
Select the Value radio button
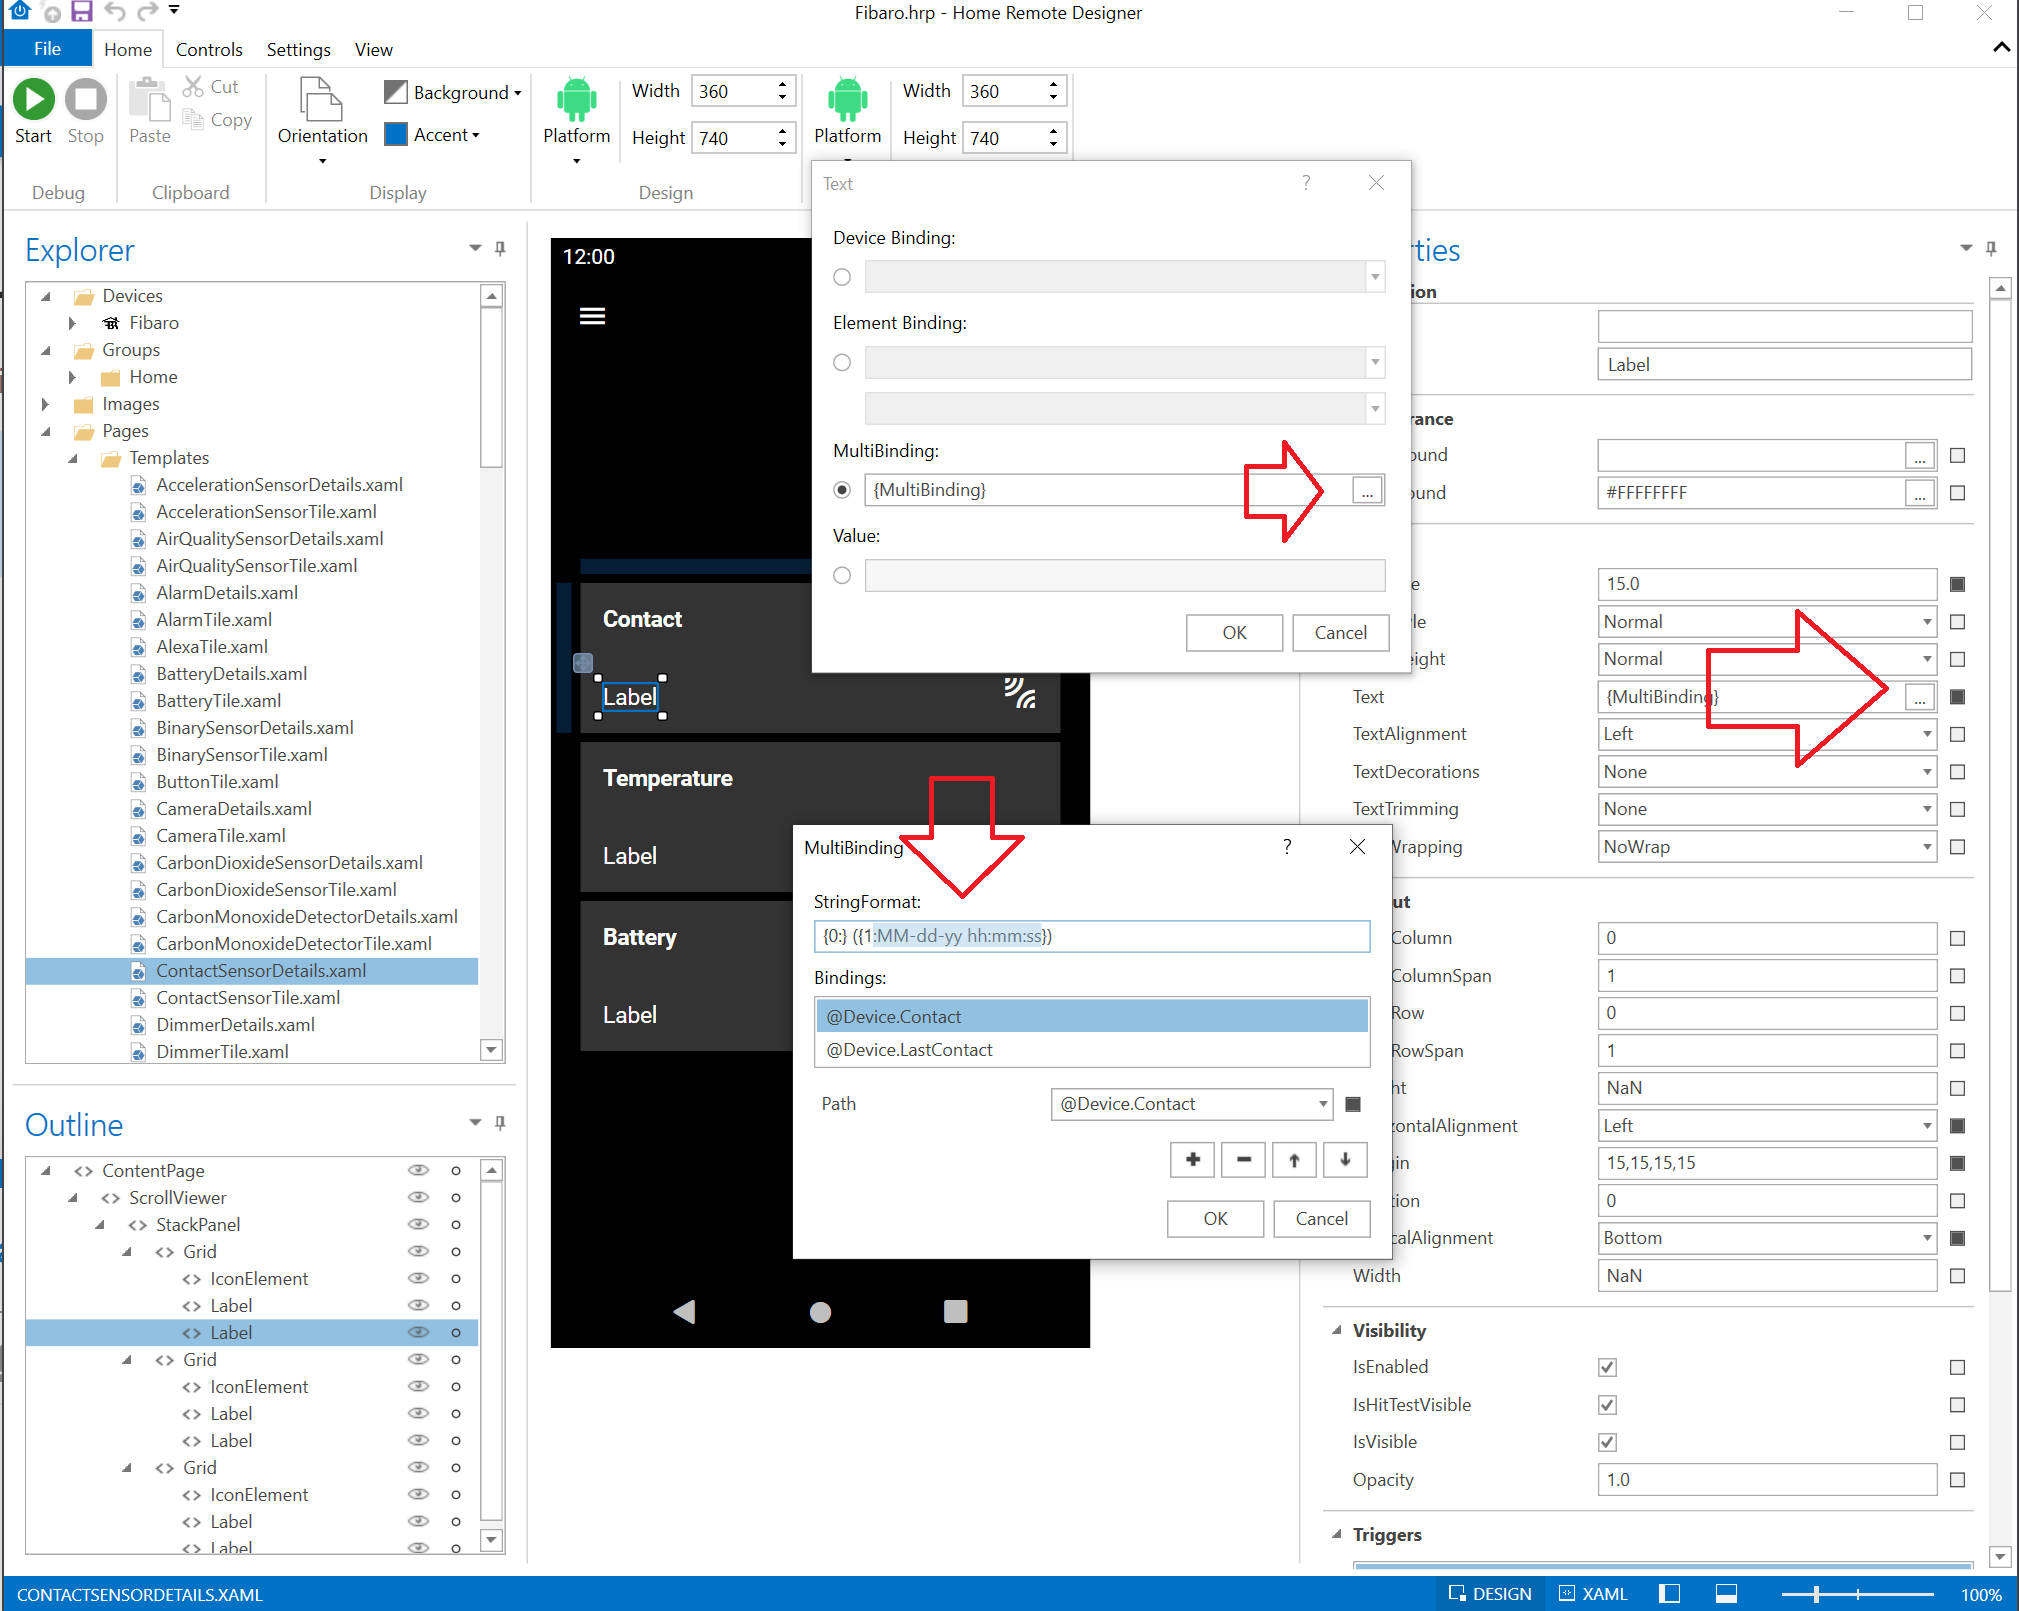(842, 575)
